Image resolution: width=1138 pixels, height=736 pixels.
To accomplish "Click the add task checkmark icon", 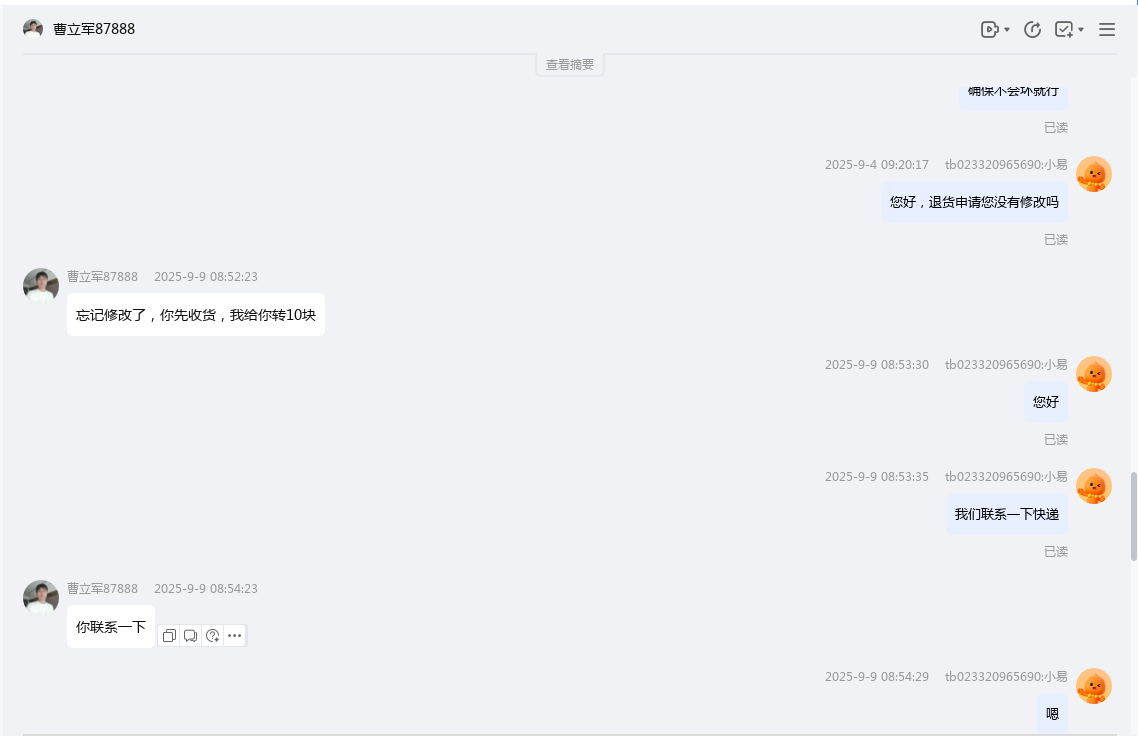I will pyautogui.click(x=1064, y=30).
